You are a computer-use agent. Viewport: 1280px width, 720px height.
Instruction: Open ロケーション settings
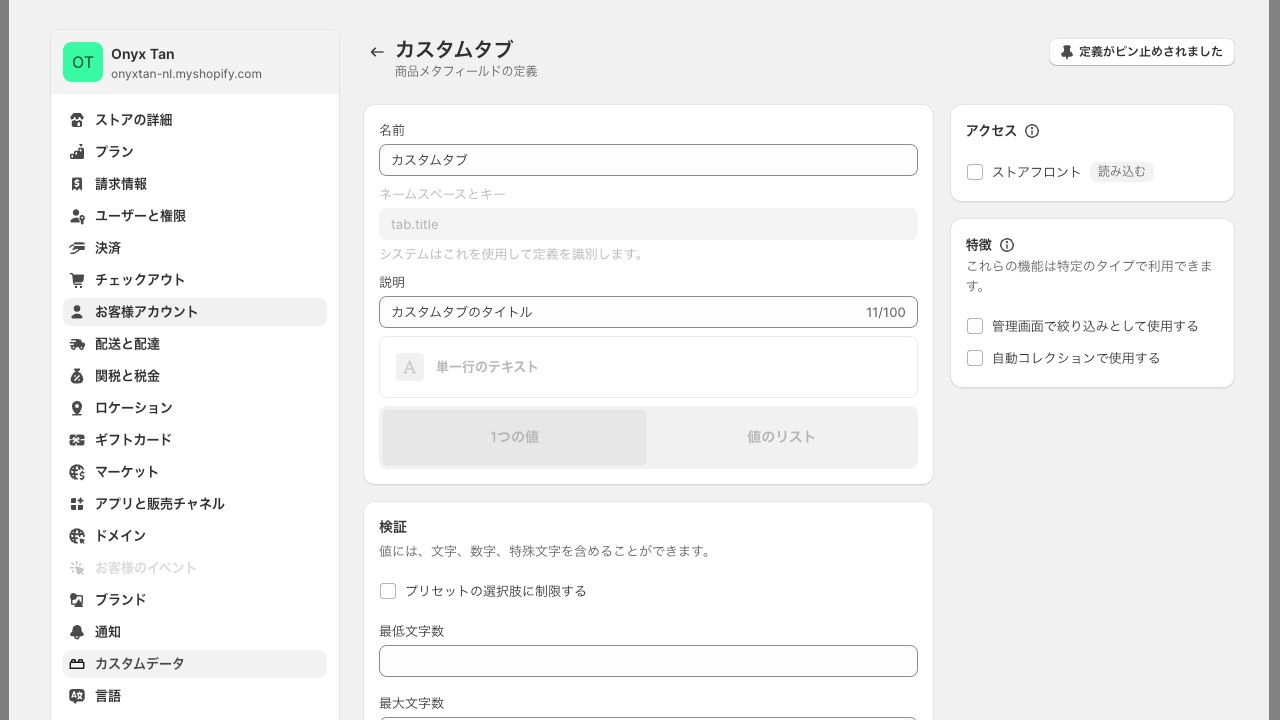195,408
